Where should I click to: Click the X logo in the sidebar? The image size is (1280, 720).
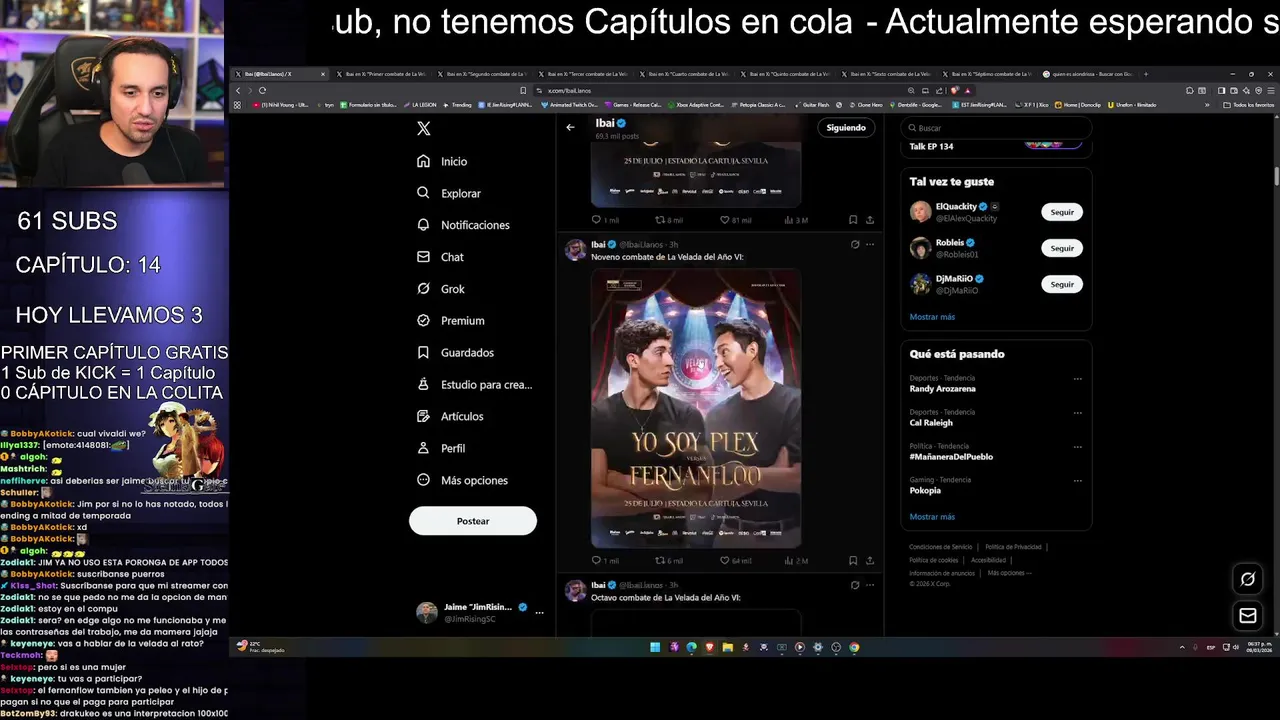point(424,129)
